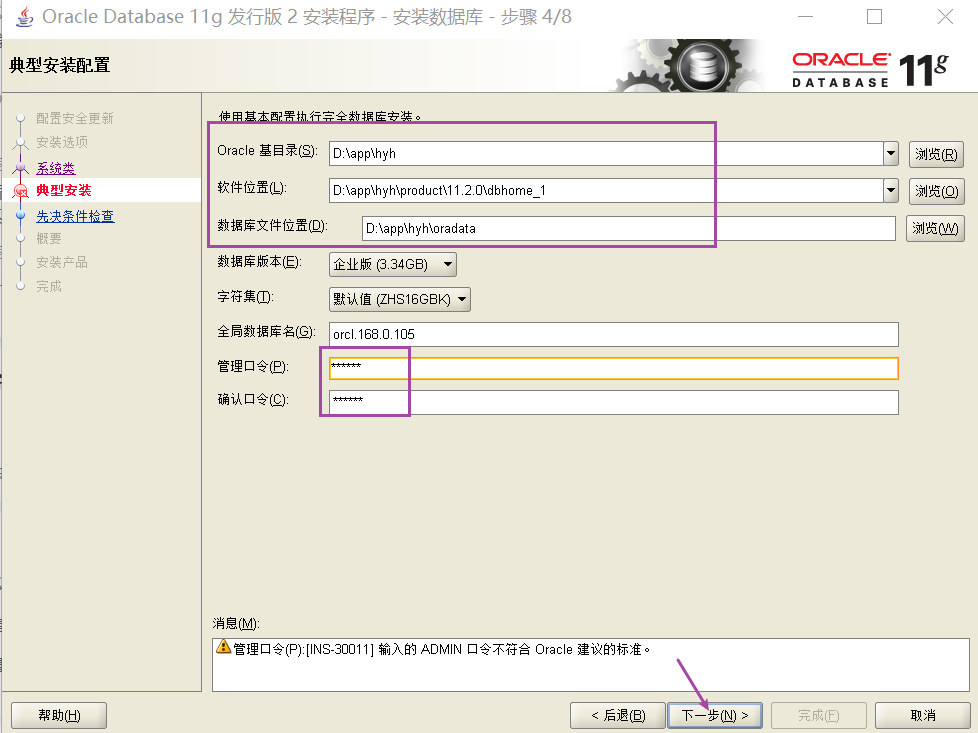Open the 系统类 step link
The width and height of the screenshot is (978, 733).
point(56,168)
